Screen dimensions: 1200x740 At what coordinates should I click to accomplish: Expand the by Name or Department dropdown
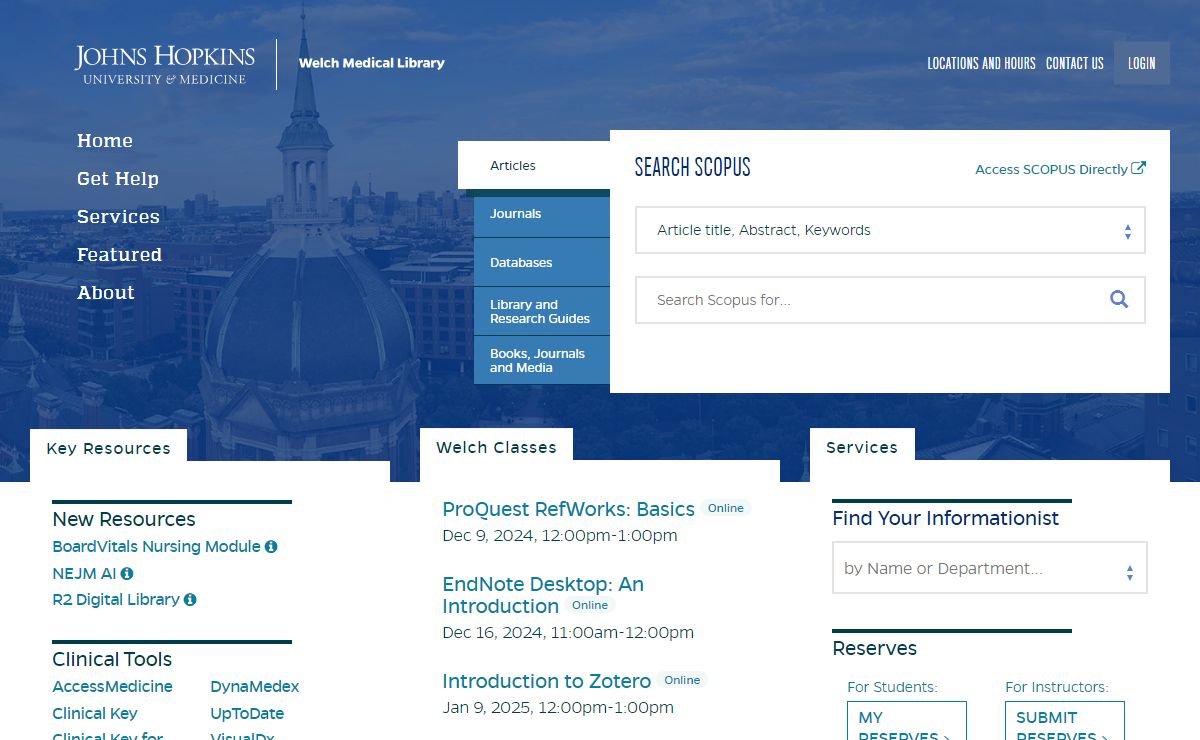tap(990, 568)
